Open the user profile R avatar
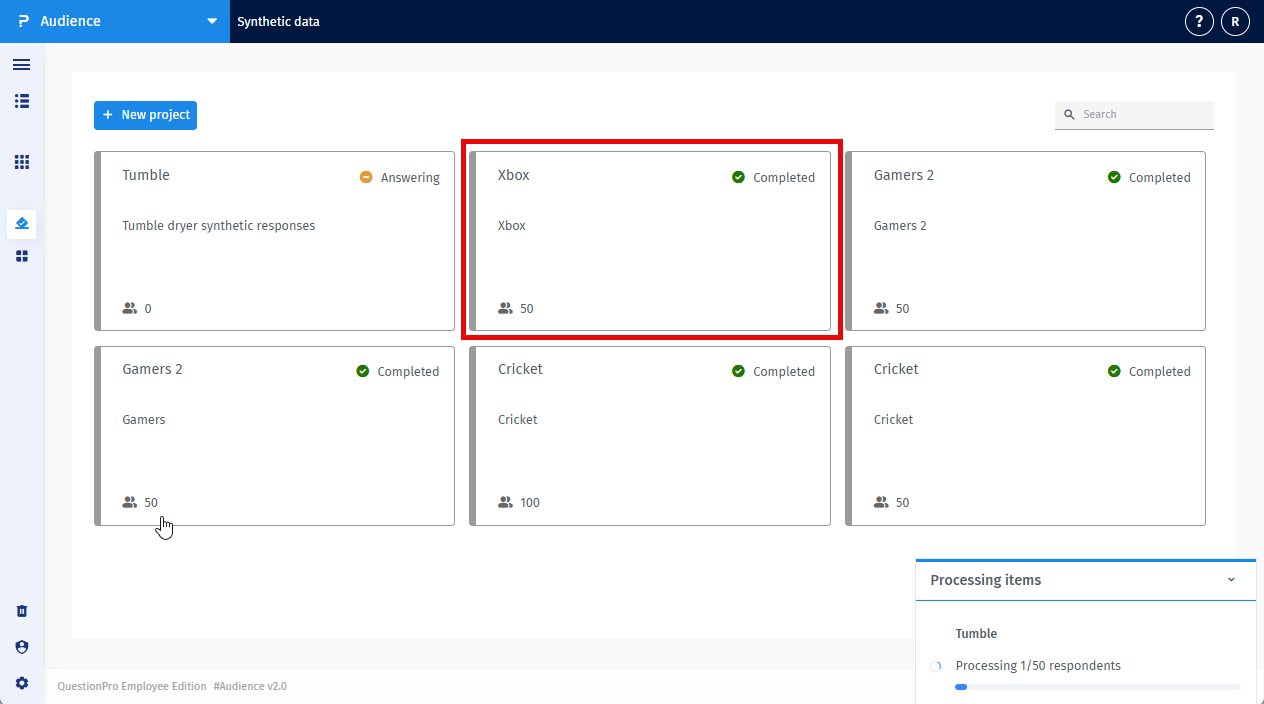 (1235, 21)
